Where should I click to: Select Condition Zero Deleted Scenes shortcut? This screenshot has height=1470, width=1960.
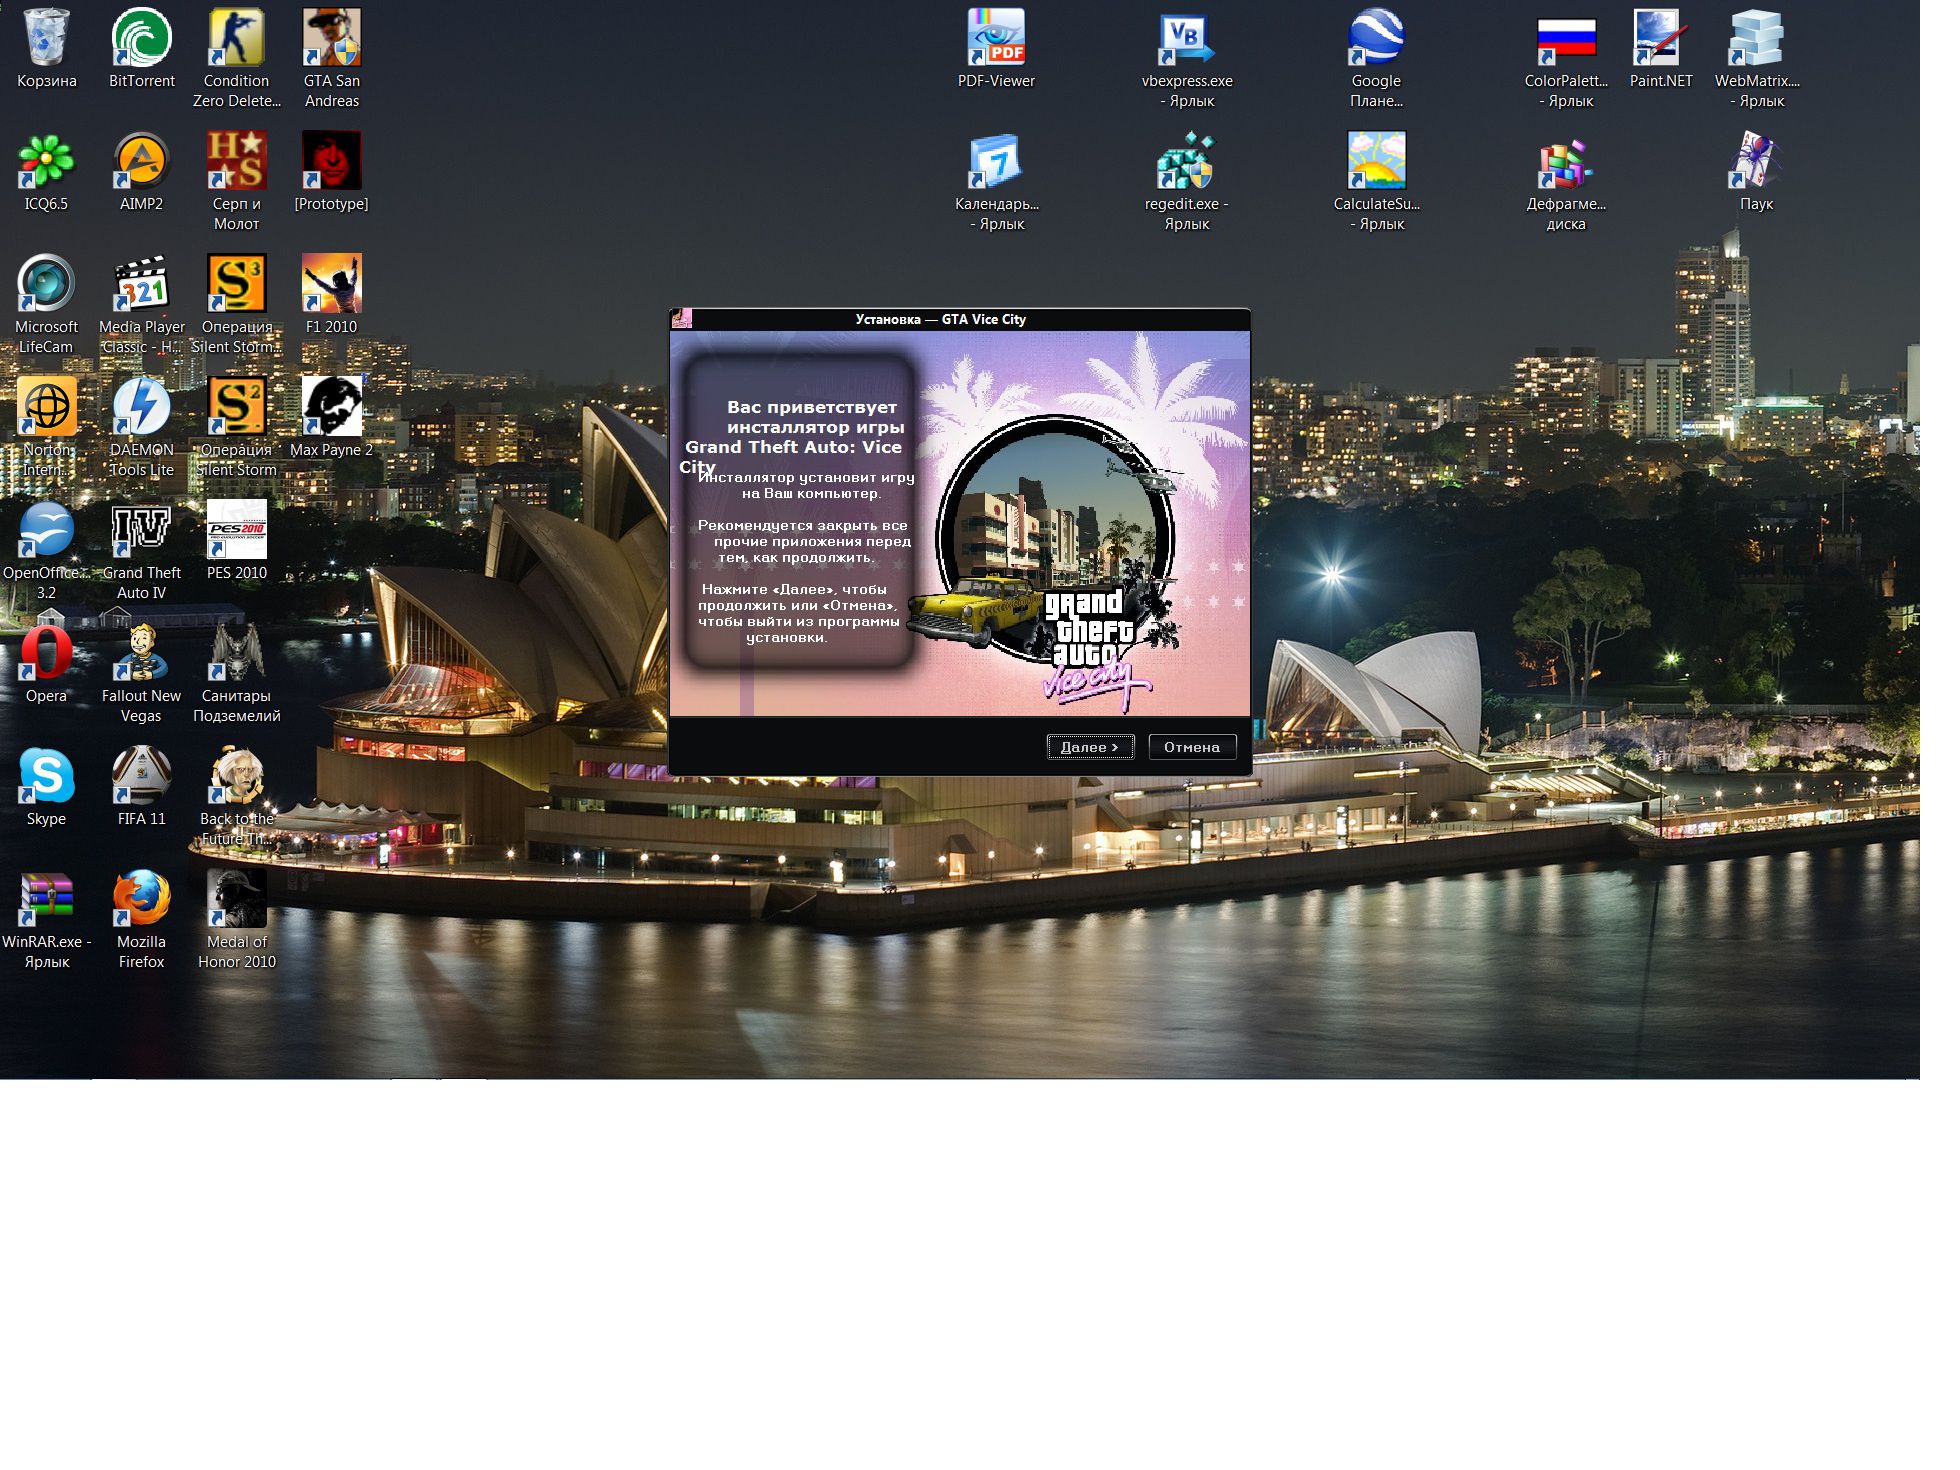(x=236, y=38)
